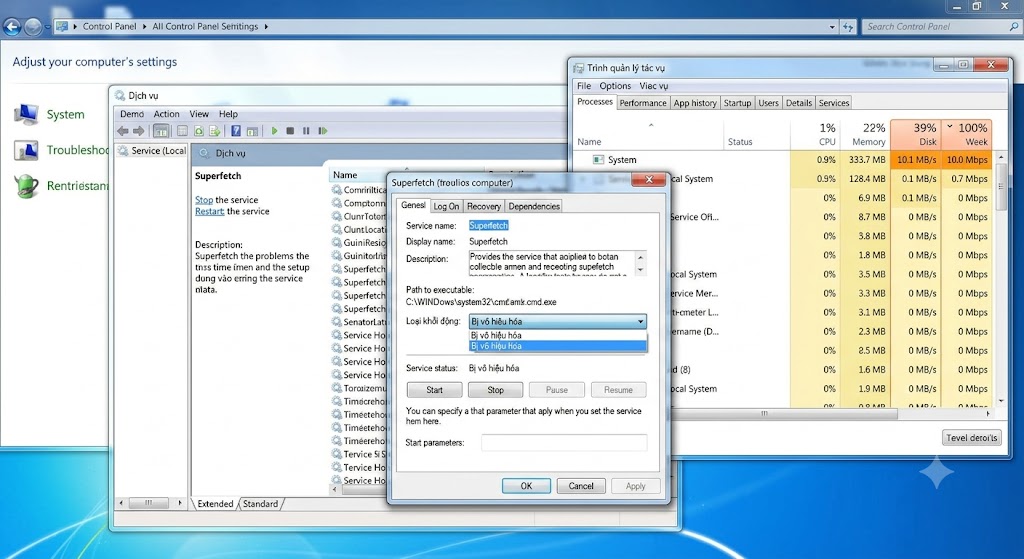Select the Comririltica service row
This screenshot has width=1024, height=559.
(359, 190)
